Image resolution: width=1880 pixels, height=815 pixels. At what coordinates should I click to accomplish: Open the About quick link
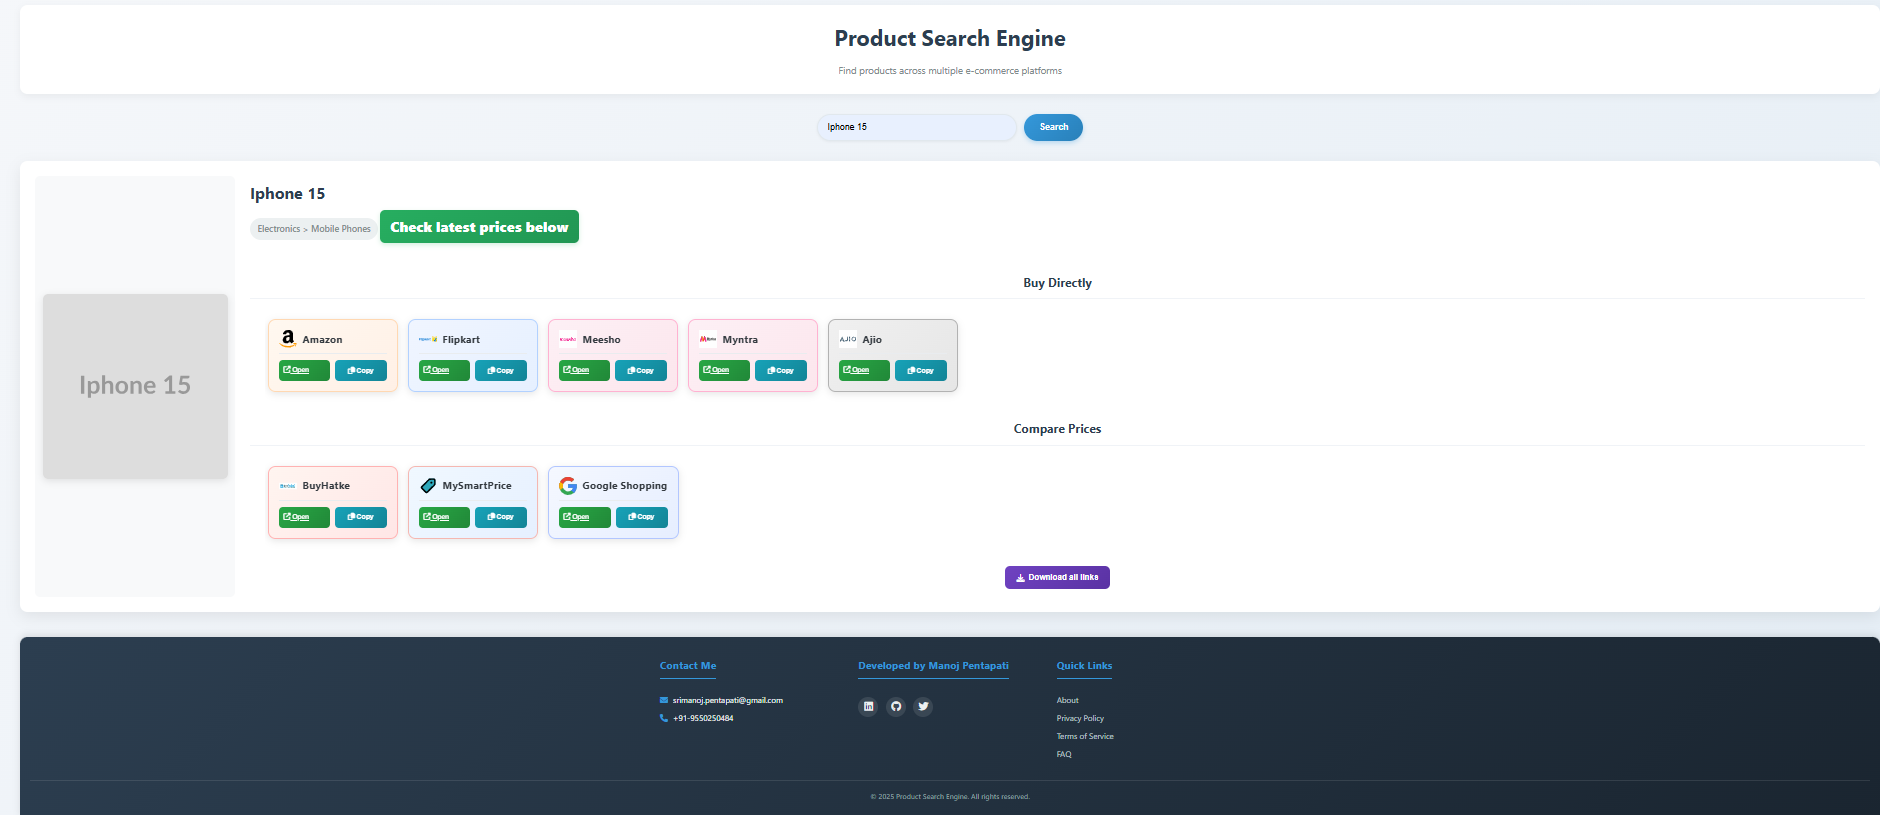coord(1067,700)
